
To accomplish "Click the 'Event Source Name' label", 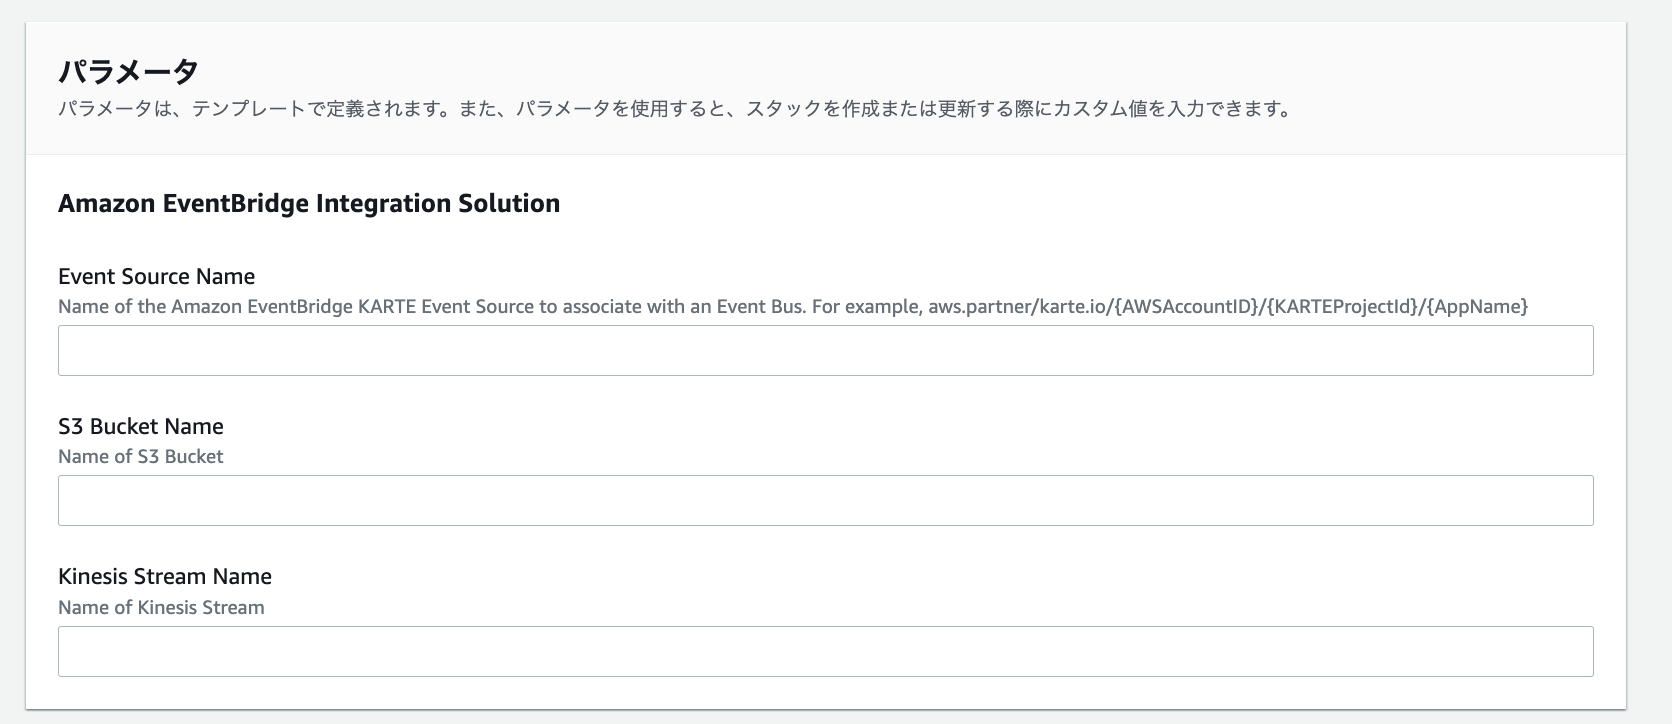I will point(156,276).
